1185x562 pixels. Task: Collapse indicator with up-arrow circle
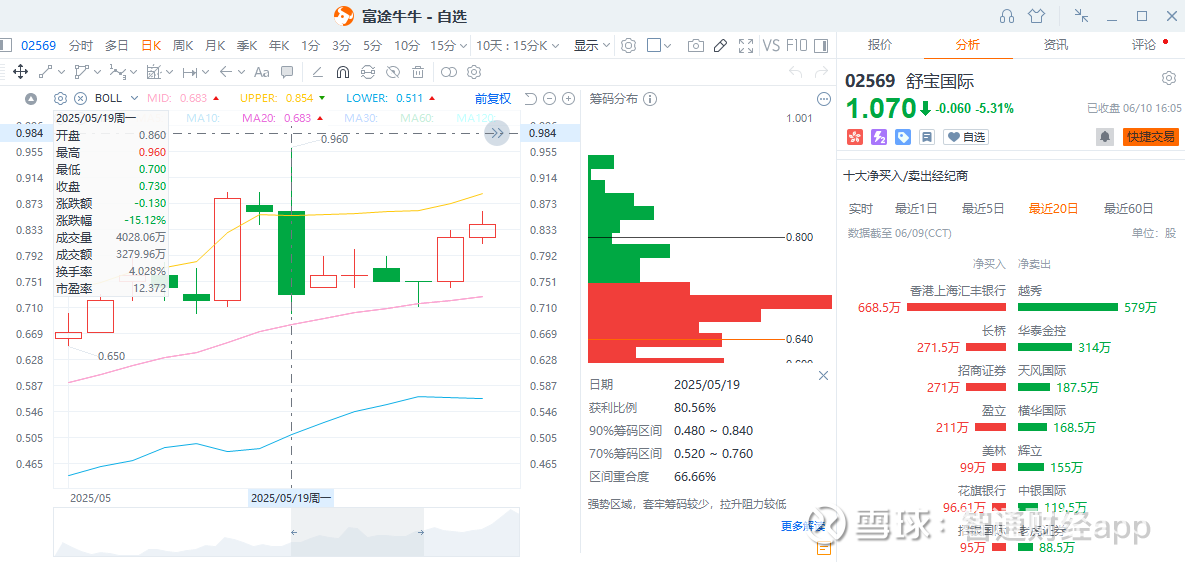(x=31, y=98)
